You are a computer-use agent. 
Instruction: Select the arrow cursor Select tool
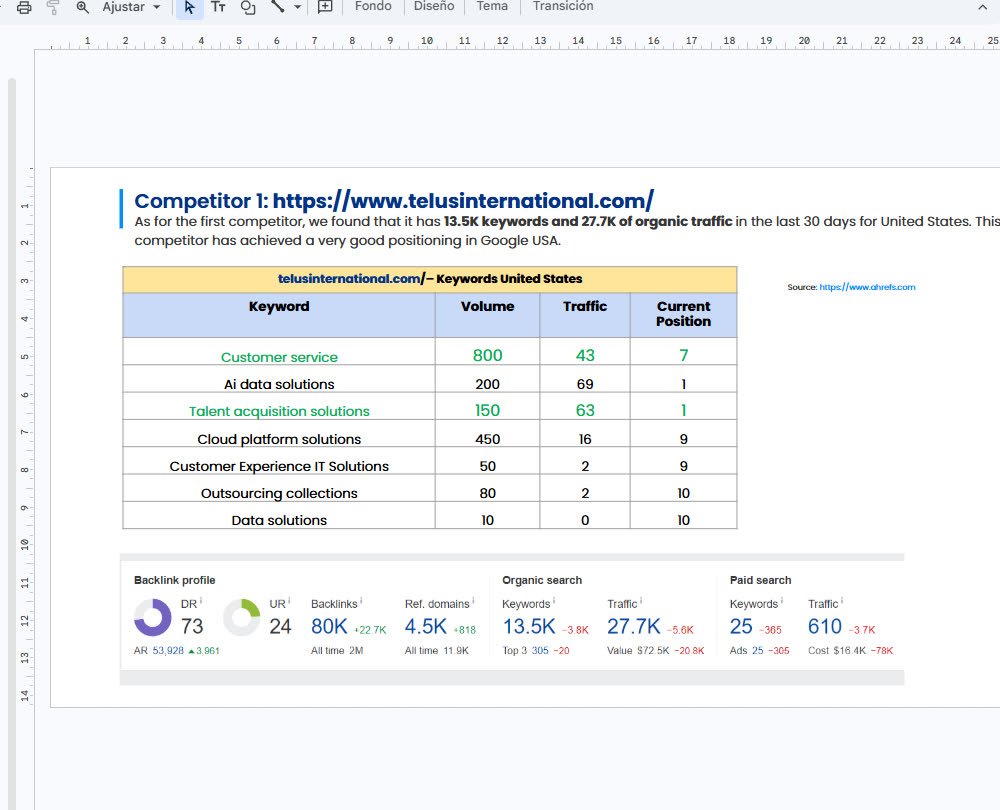[x=189, y=7]
